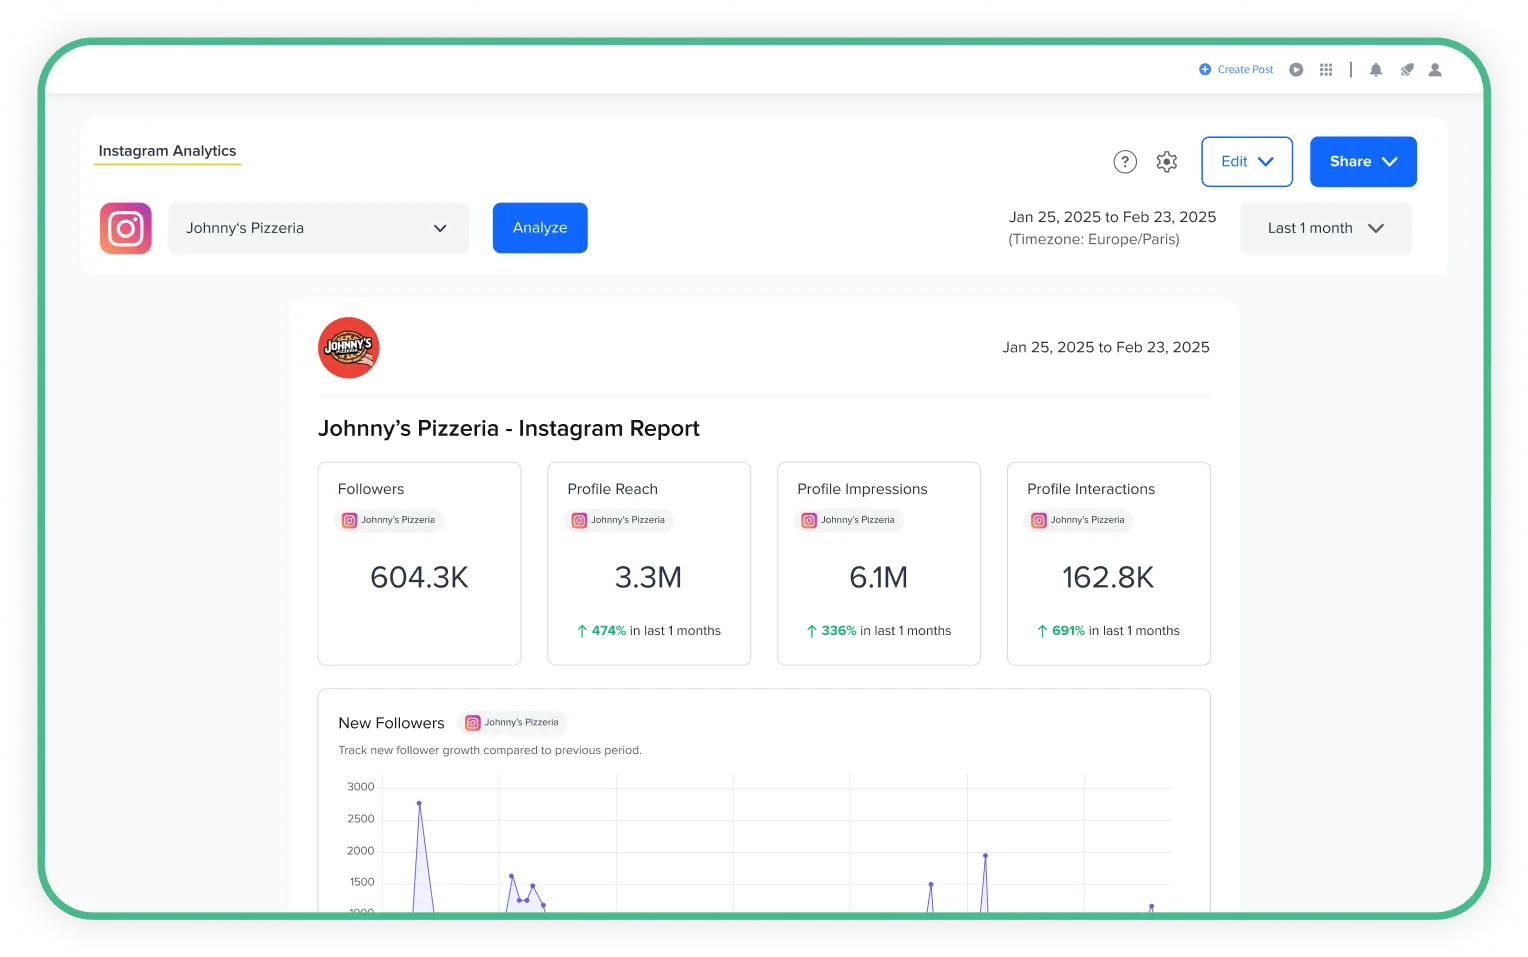Open the play video icon in top bar

1296,70
